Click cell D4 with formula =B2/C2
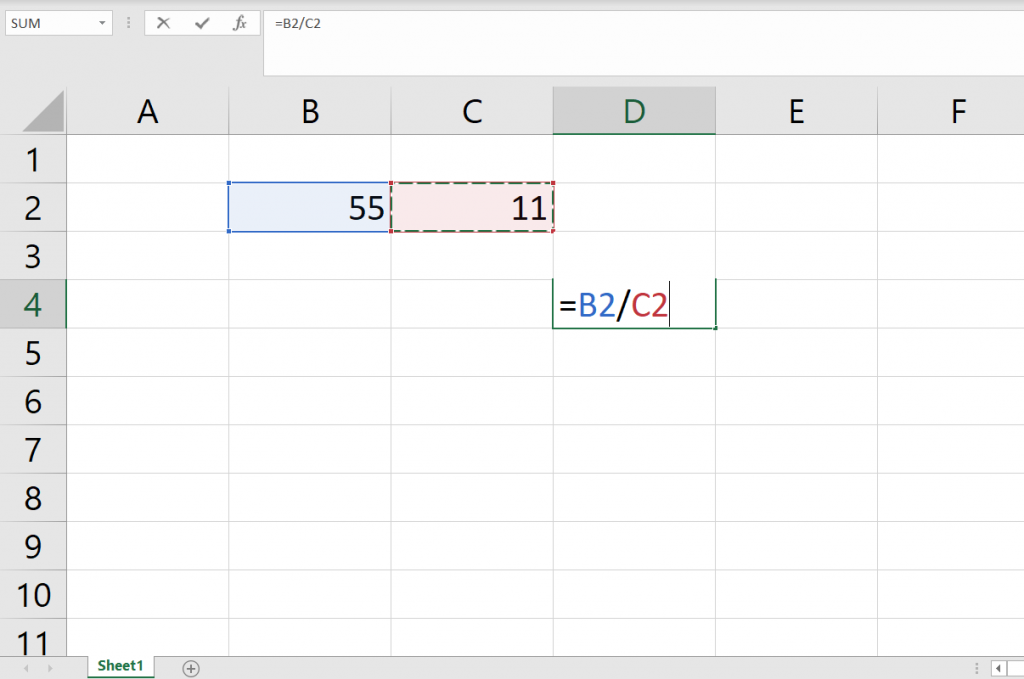 coord(634,304)
